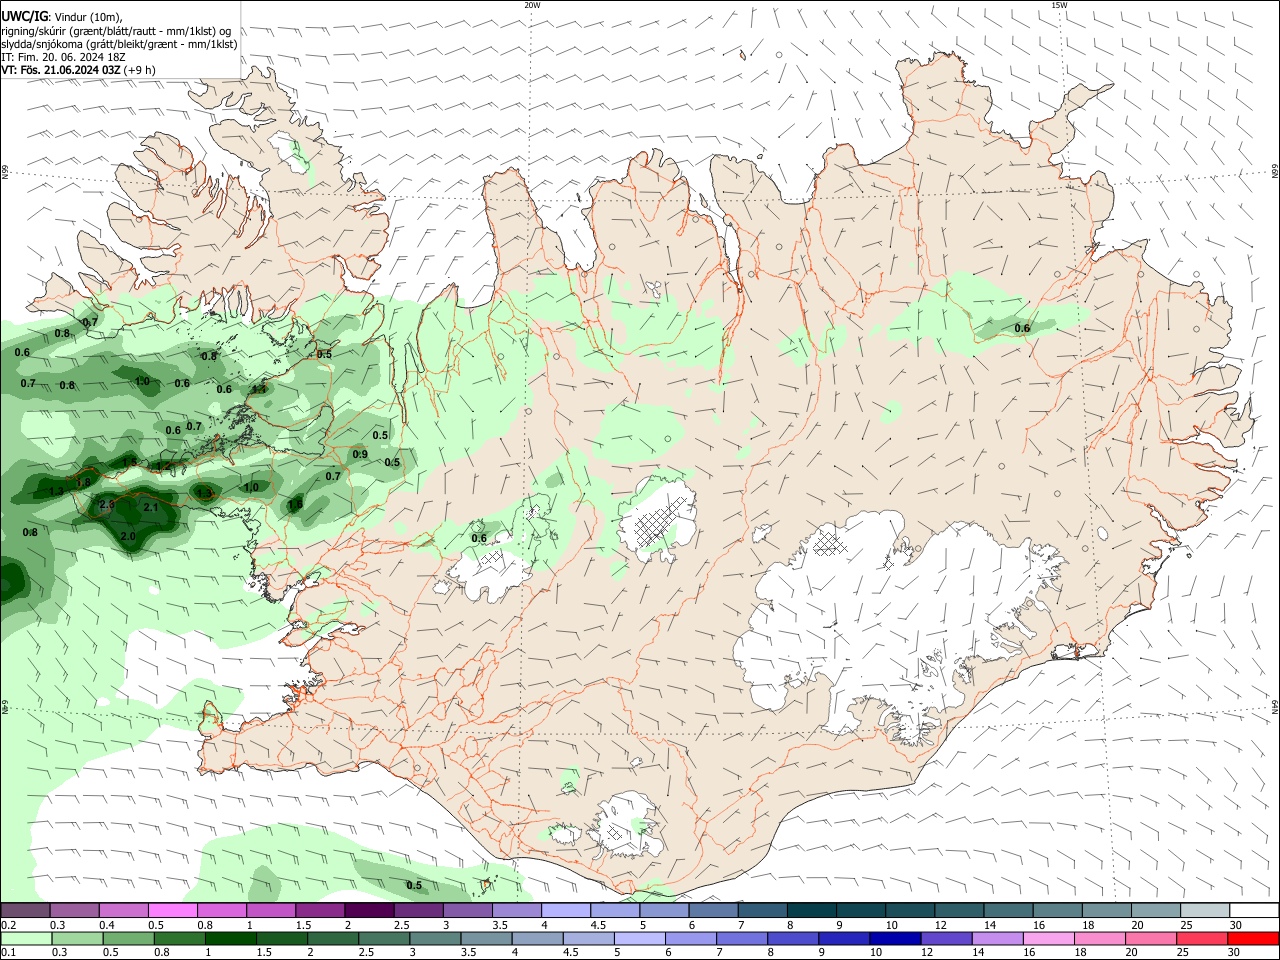Image resolution: width=1280 pixels, height=960 pixels.
Task: Click the 66N latitude label on right edge
Action: pos(1275,171)
